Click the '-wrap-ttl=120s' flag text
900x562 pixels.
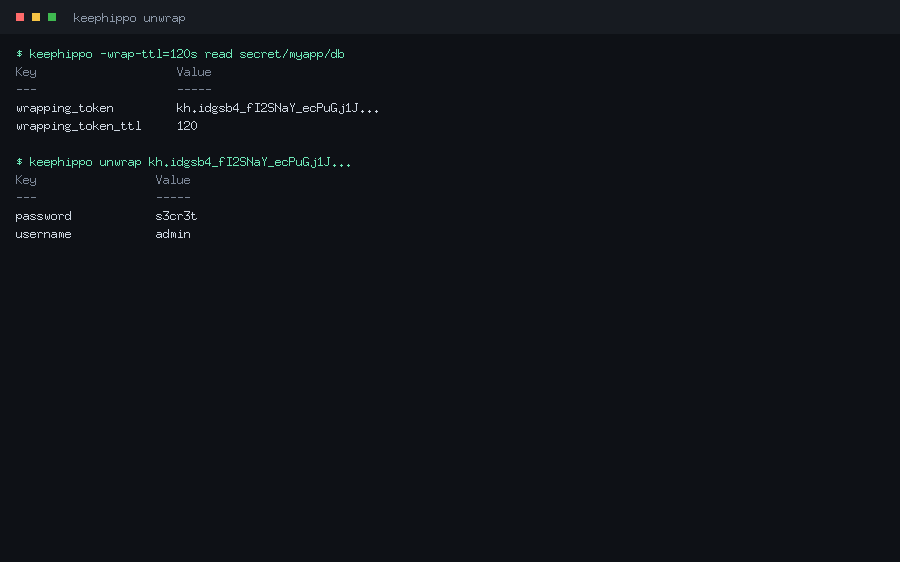149,54
